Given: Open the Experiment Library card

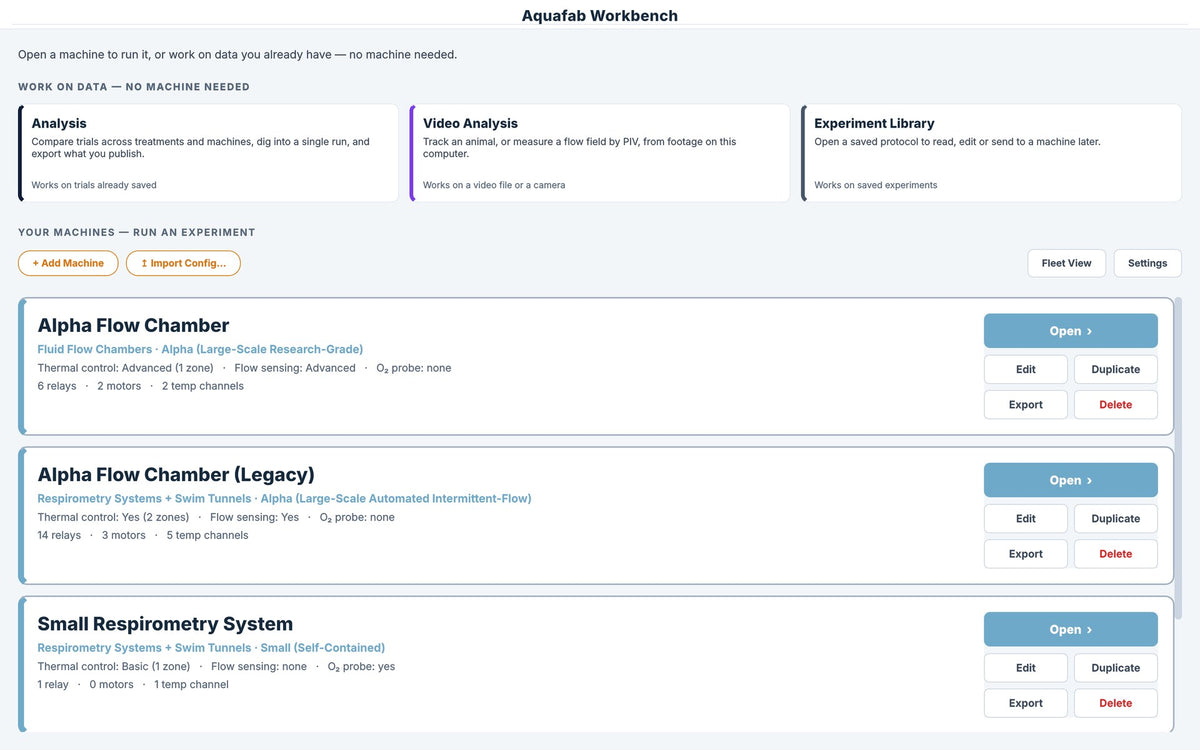Looking at the screenshot, I should click(x=991, y=153).
